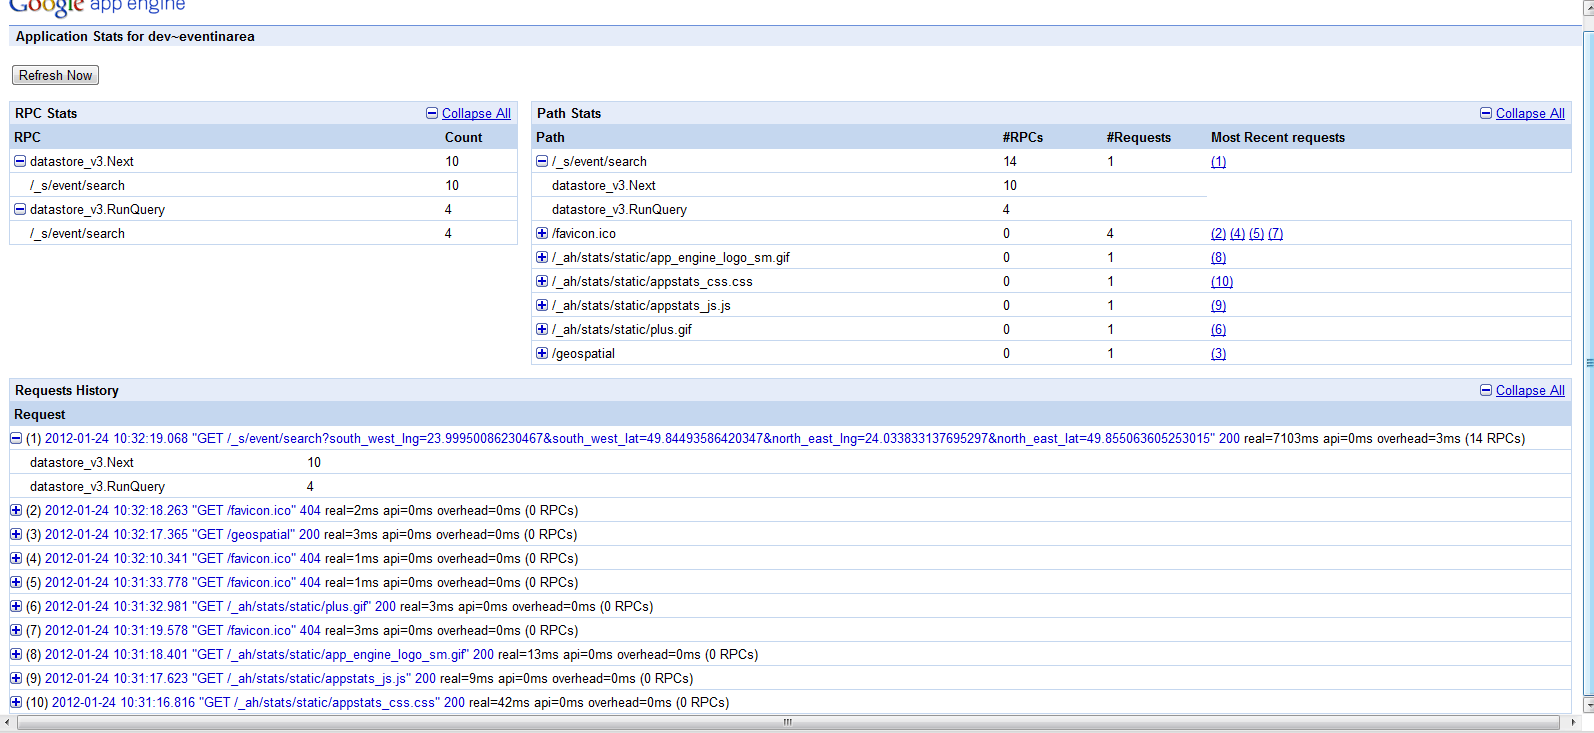
Task: Click the horizontal scrollbar right arrow
Action: pyautogui.click(x=1573, y=722)
